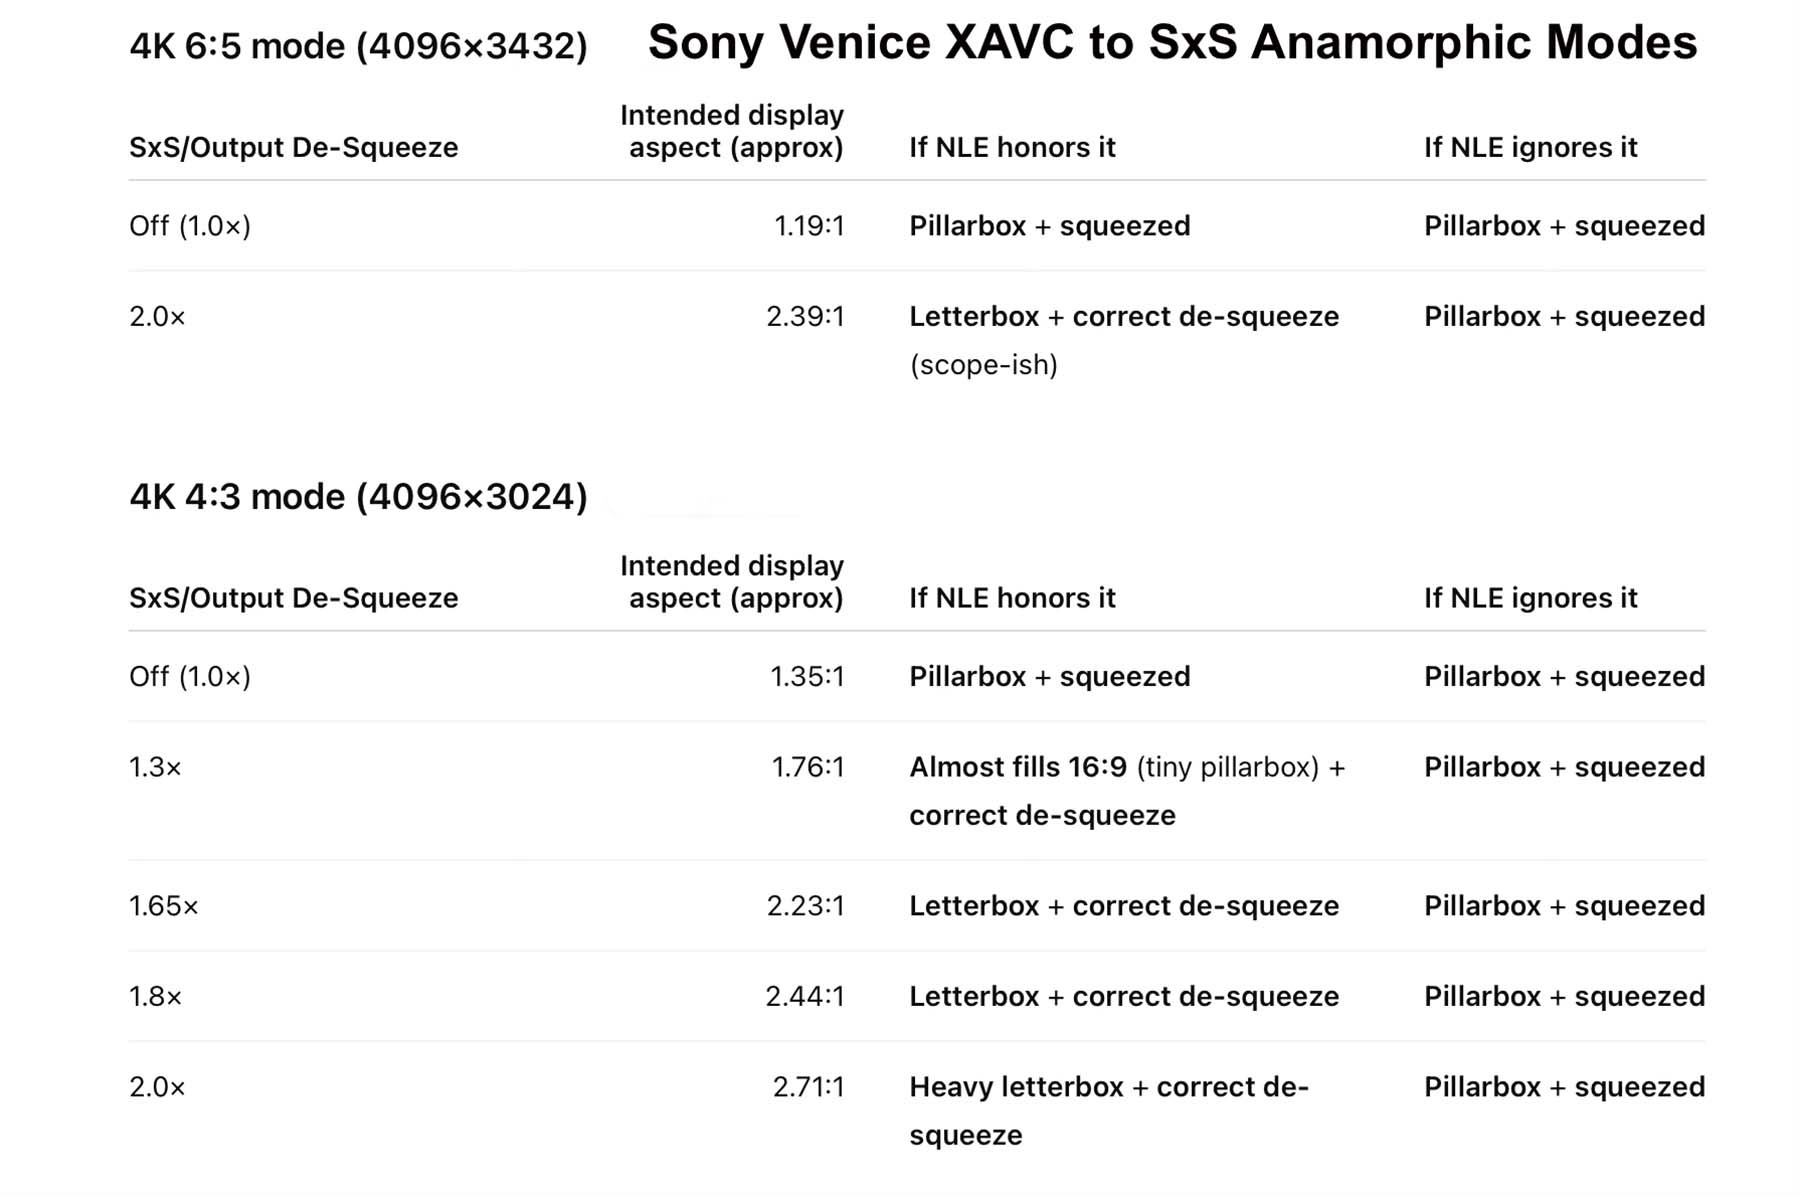The image size is (1800, 1197).
Task: Click the 2.44:1 aspect ratio value
Action: pyautogui.click(x=805, y=997)
